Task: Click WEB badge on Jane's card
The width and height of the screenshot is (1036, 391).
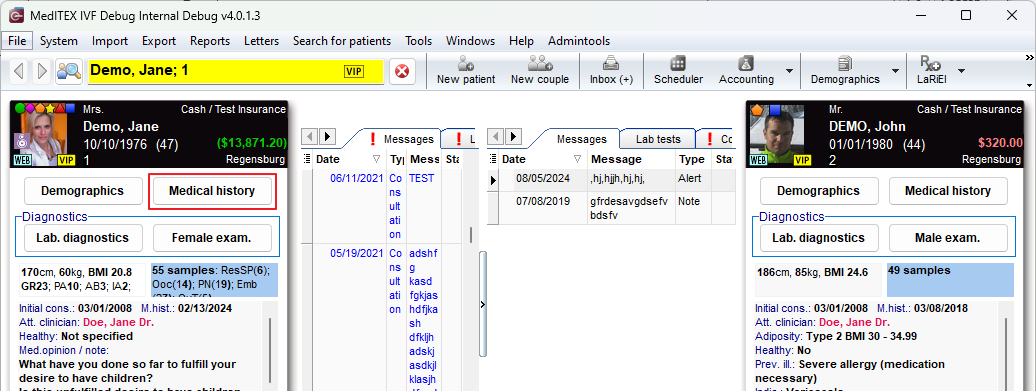Action: point(22,160)
